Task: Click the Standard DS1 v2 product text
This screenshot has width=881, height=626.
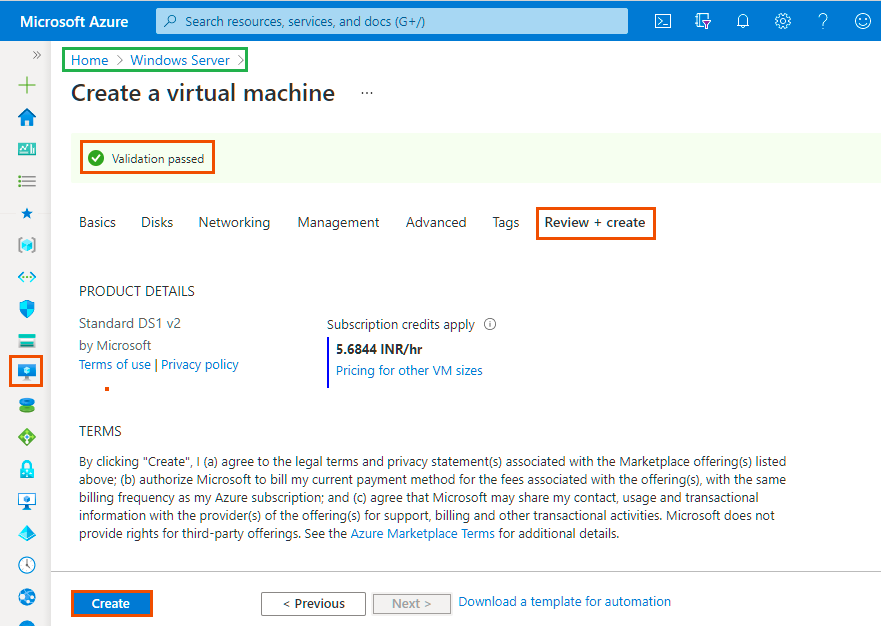Action: pyautogui.click(x=130, y=323)
